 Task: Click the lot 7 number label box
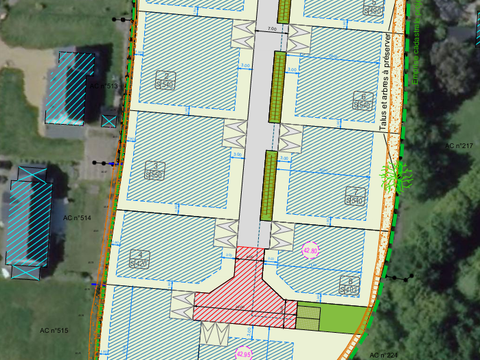[x=355, y=196]
